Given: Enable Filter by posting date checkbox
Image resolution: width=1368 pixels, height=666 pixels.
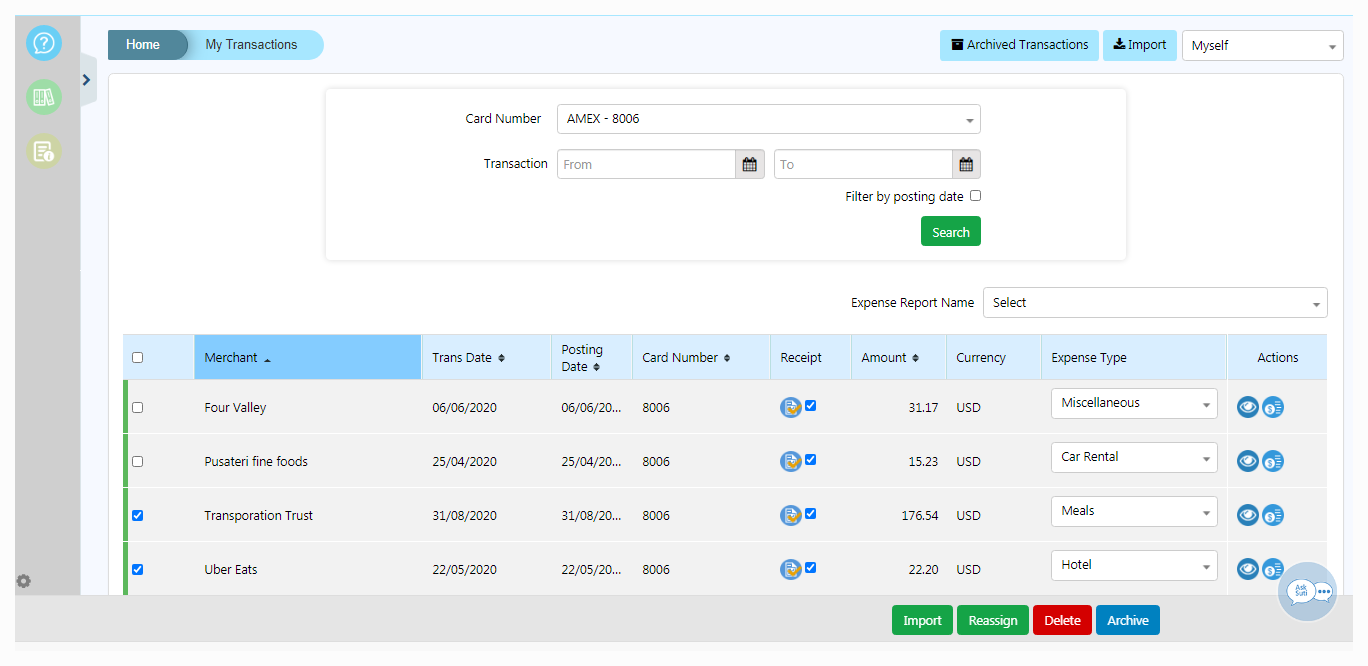Looking at the screenshot, I should click(x=975, y=196).
